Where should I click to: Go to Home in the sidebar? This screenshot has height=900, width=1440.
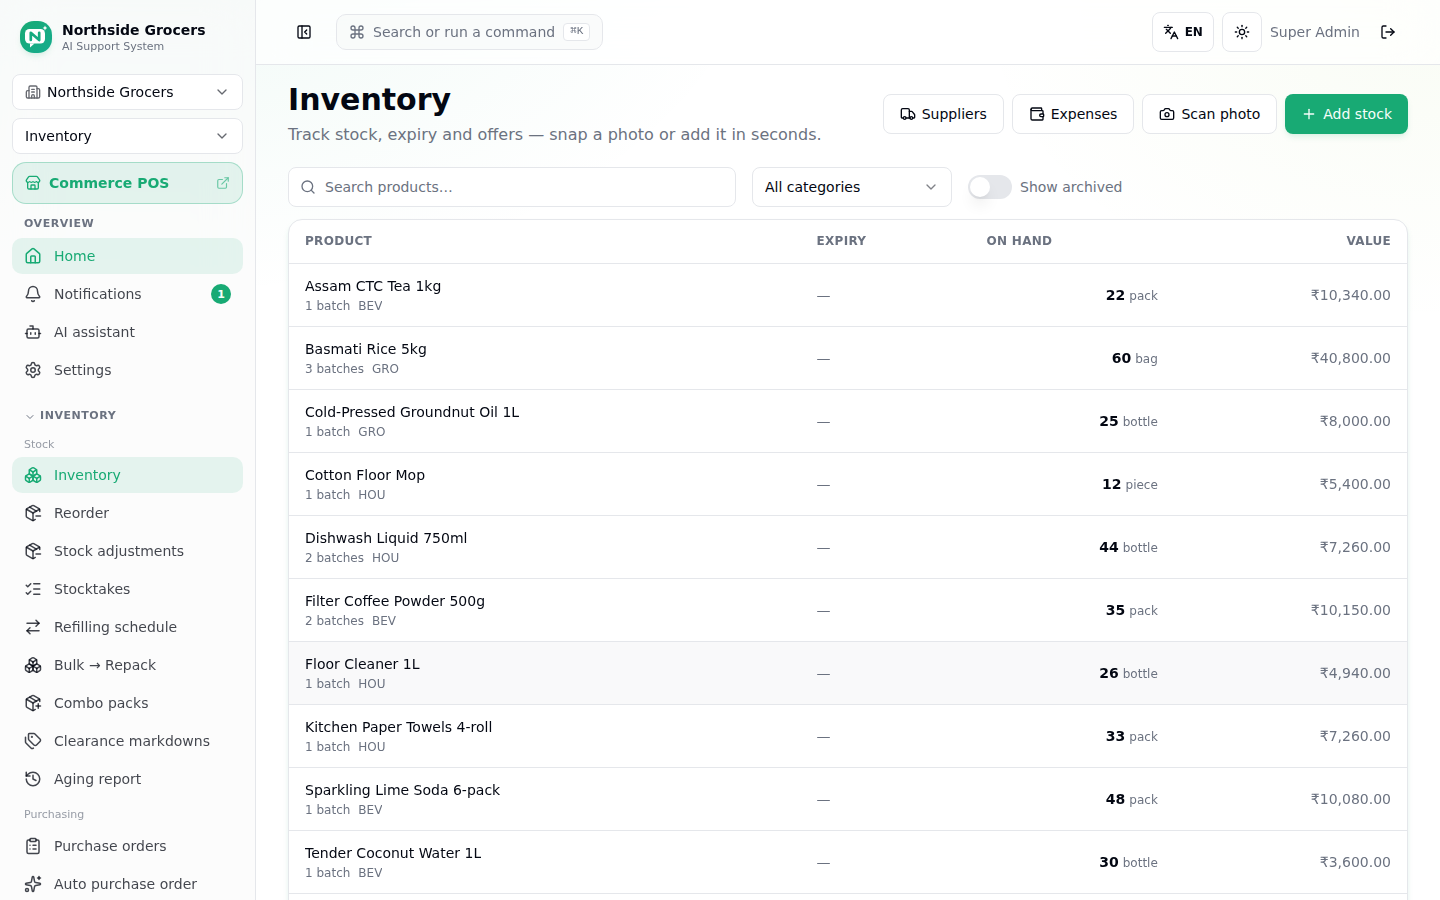[x=127, y=256]
